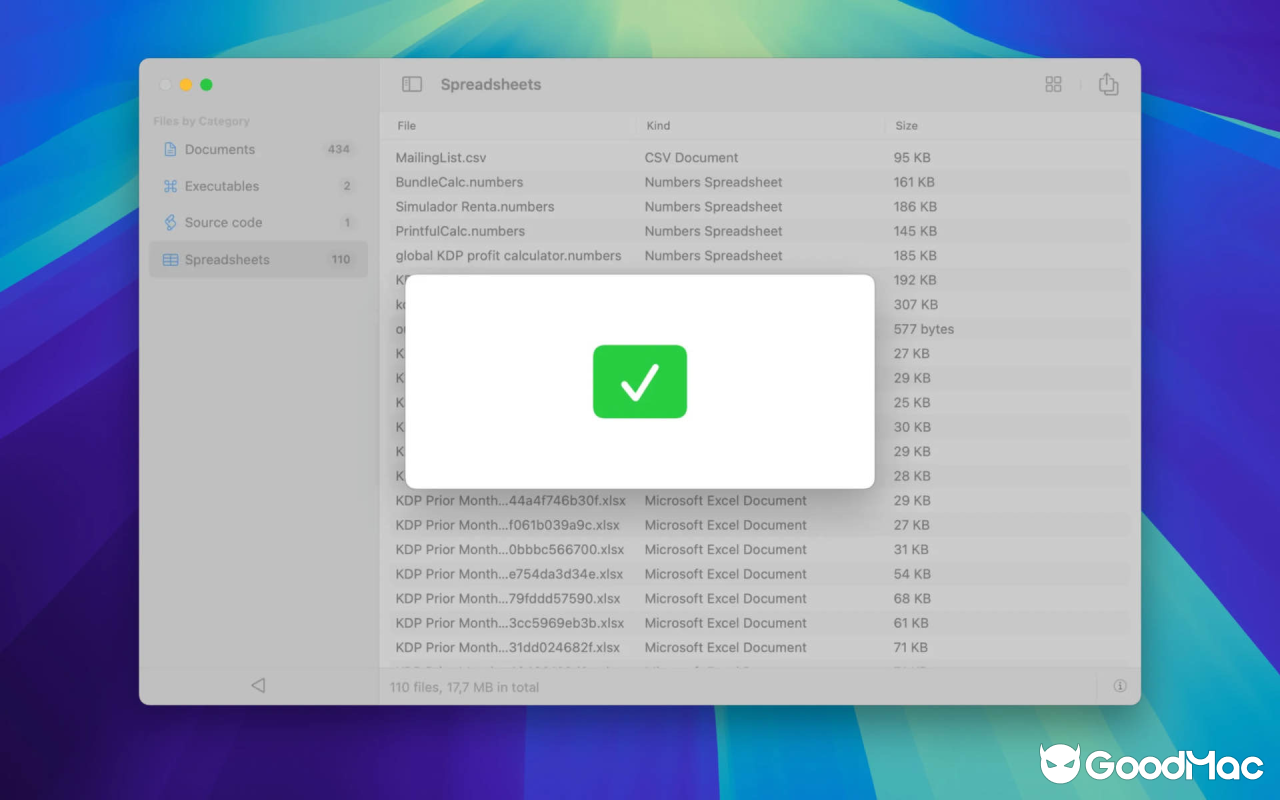The image size is (1280, 800).
Task: Sort the list using the File column header
Action: pyautogui.click(x=407, y=125)
